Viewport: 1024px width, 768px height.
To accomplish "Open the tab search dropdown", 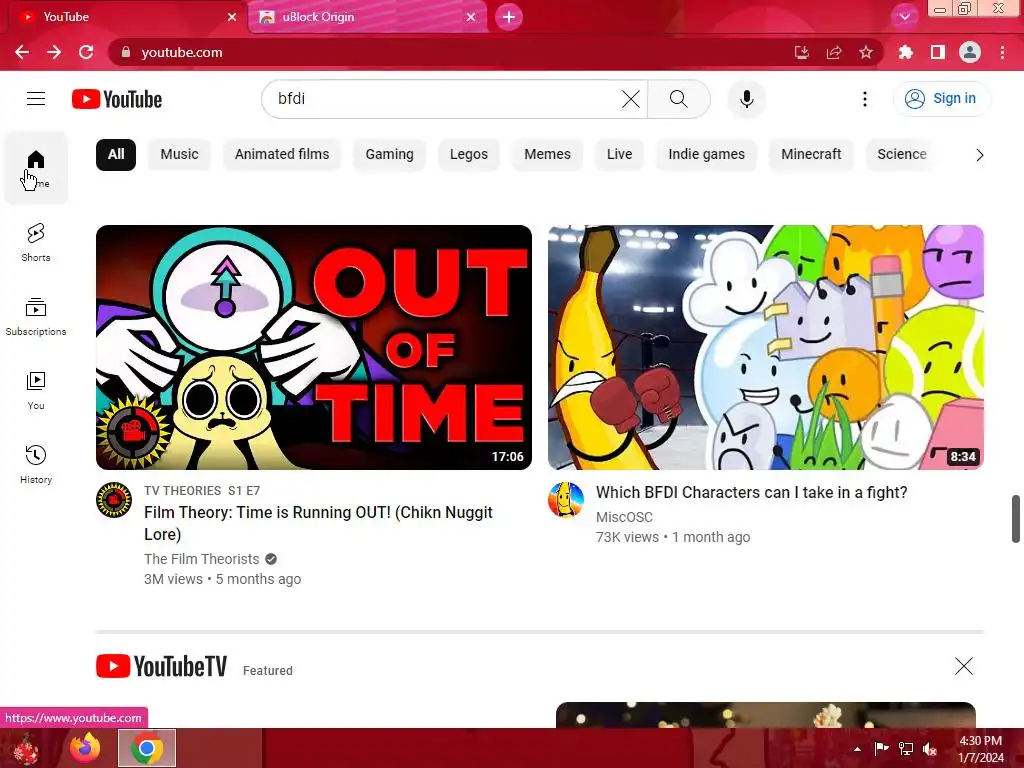I will [904, 17].
